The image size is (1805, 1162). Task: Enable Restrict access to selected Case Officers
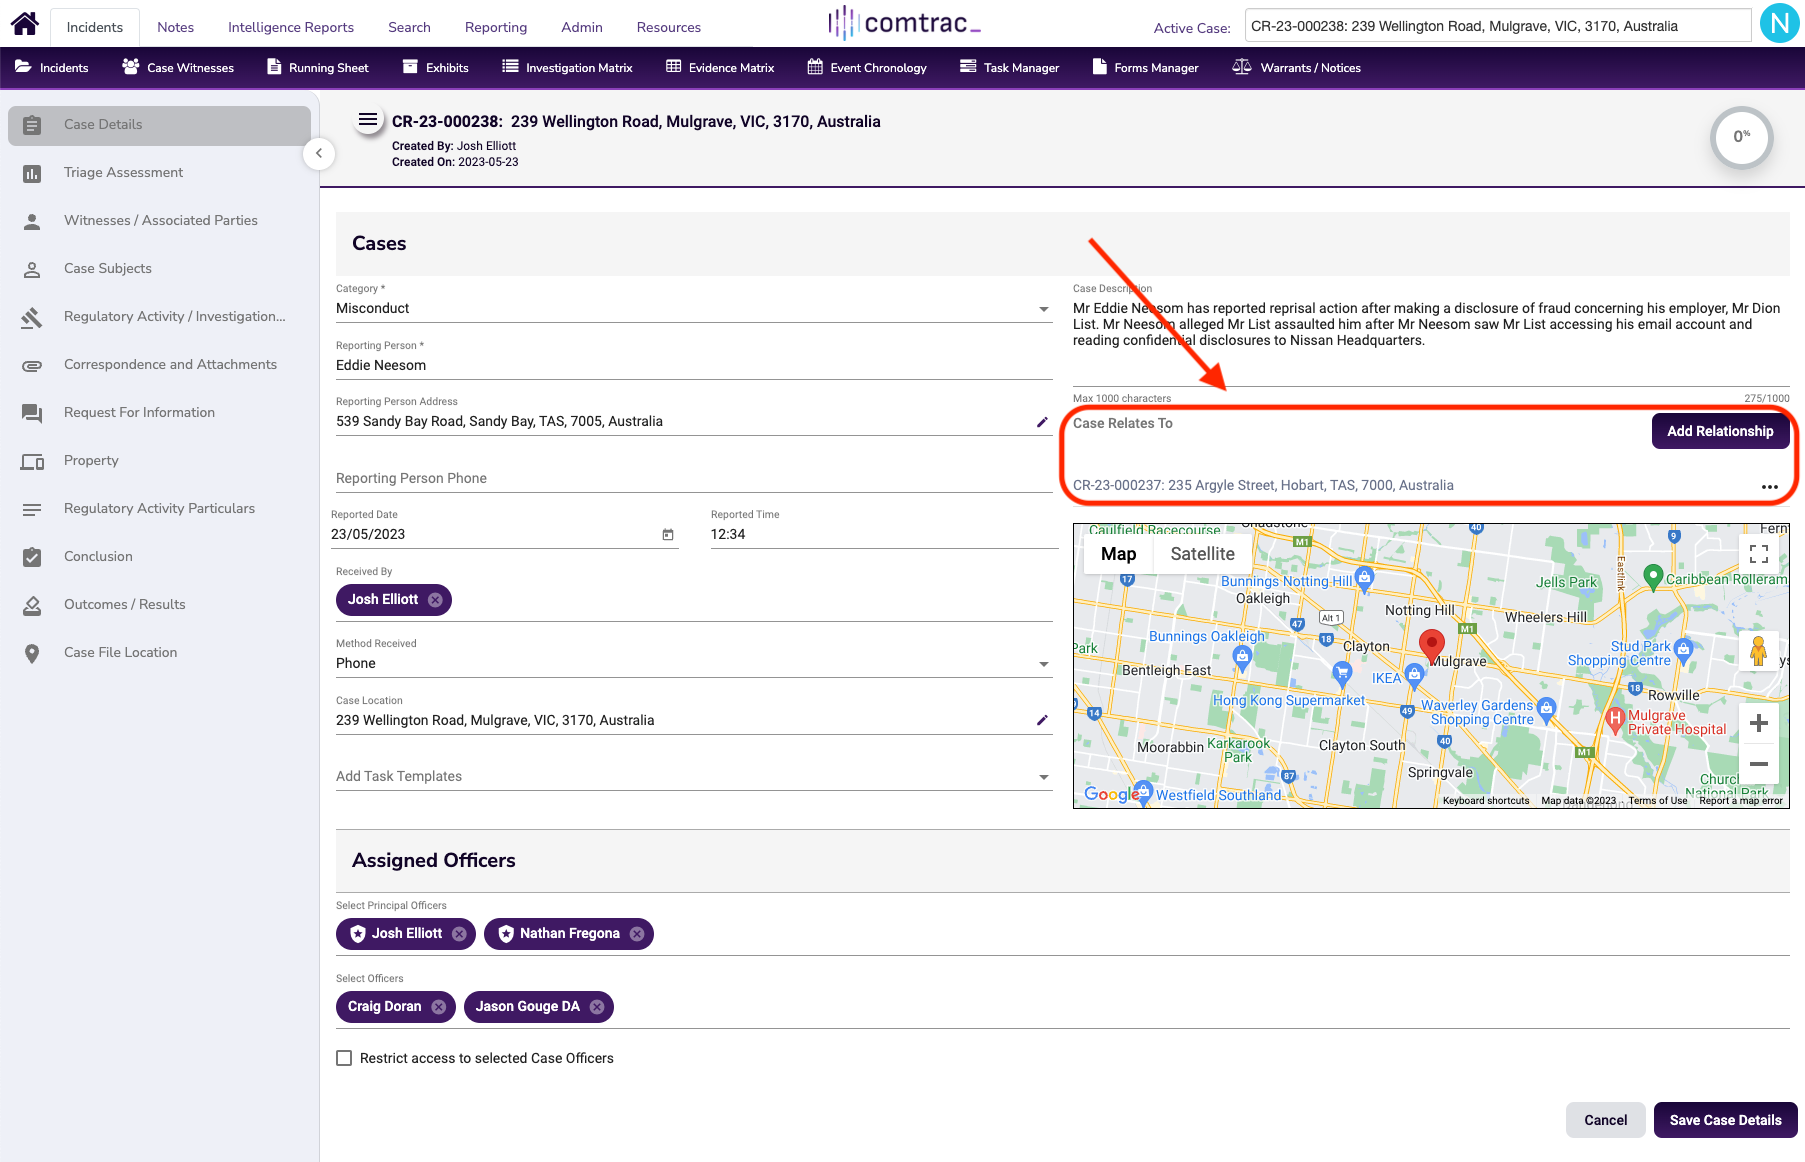pyautogui.click(x=344, y=1058)
